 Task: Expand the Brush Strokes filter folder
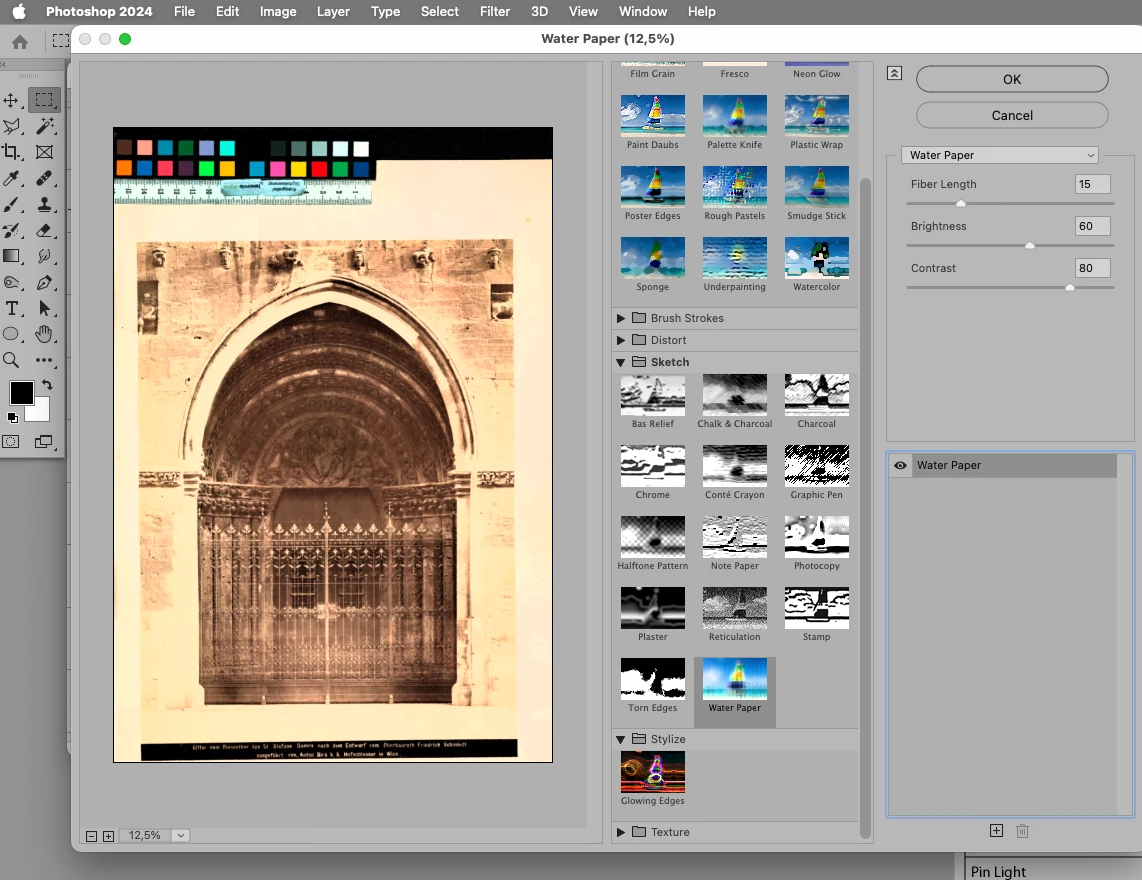coord(621,318)
